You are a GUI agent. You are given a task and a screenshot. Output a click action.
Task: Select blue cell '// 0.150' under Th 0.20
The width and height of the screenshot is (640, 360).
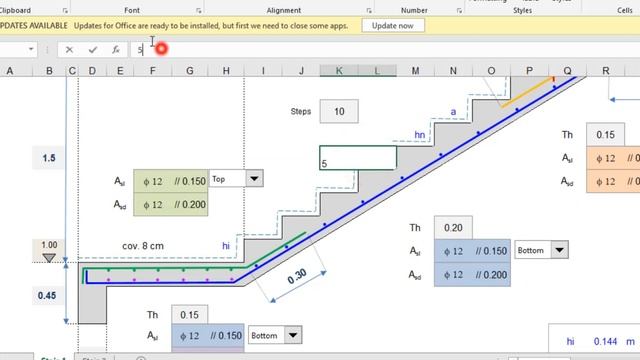(x=491, y=251)
